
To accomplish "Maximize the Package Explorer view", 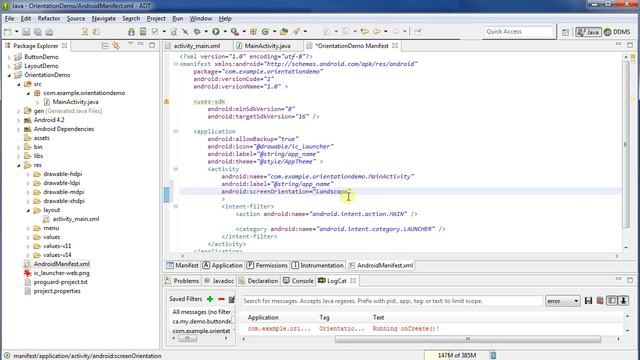I will [x=152, y=45].
